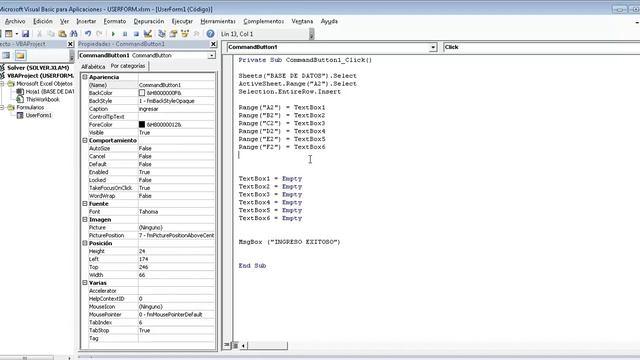
Task: Click the ForeColor black color swatch
Action: (142, 124)
